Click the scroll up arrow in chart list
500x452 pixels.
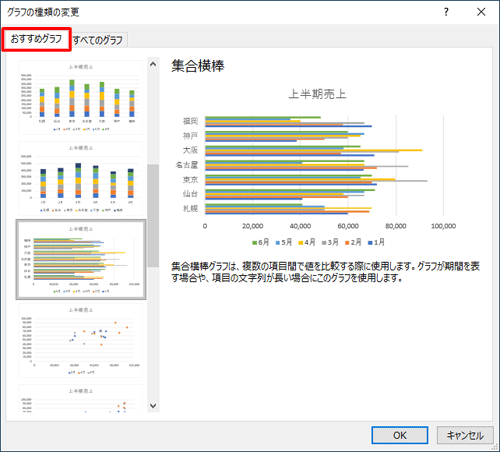tap(153, 64)
